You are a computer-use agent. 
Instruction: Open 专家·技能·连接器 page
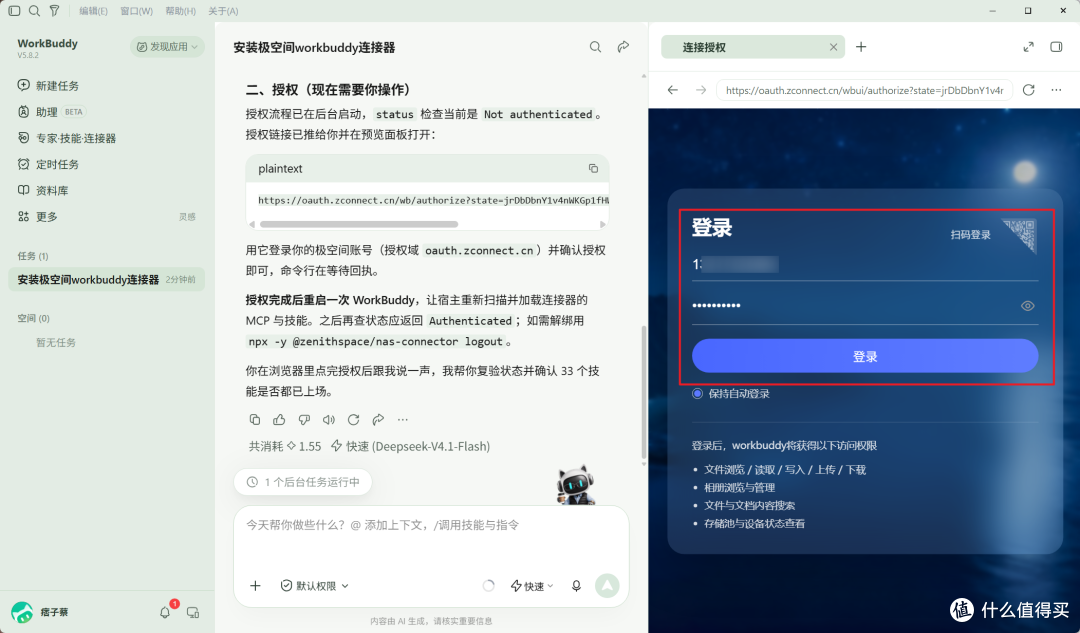point(67,138)
